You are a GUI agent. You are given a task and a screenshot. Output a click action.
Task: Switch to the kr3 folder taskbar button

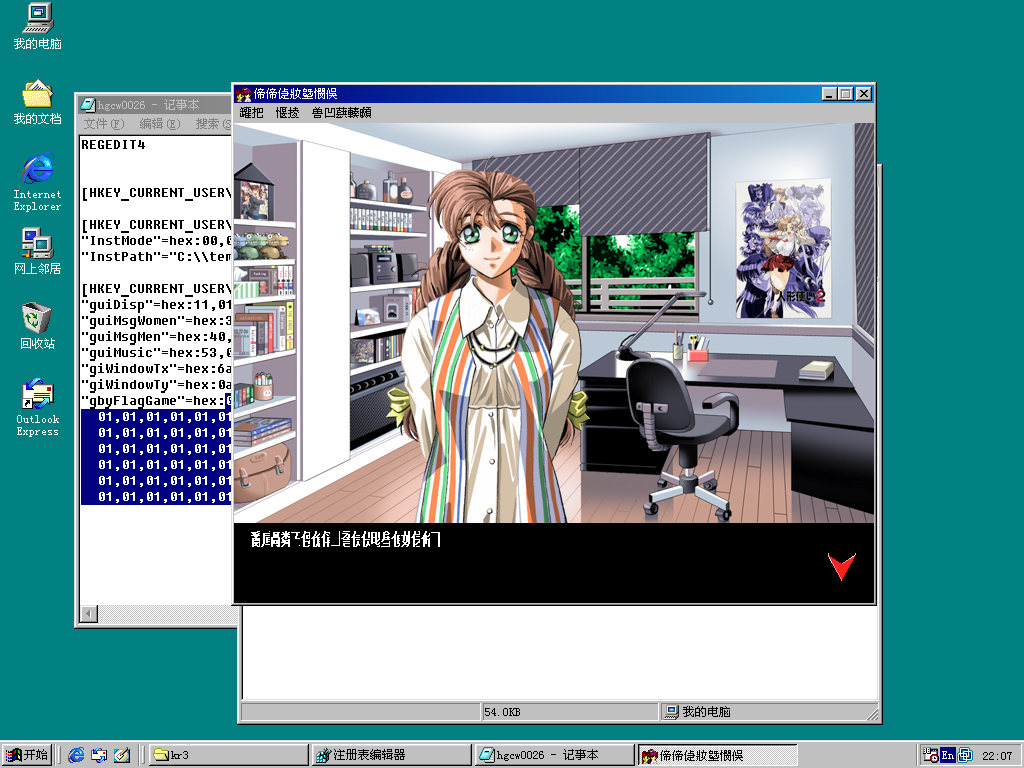pyautogui.click(x=229, y=755)
